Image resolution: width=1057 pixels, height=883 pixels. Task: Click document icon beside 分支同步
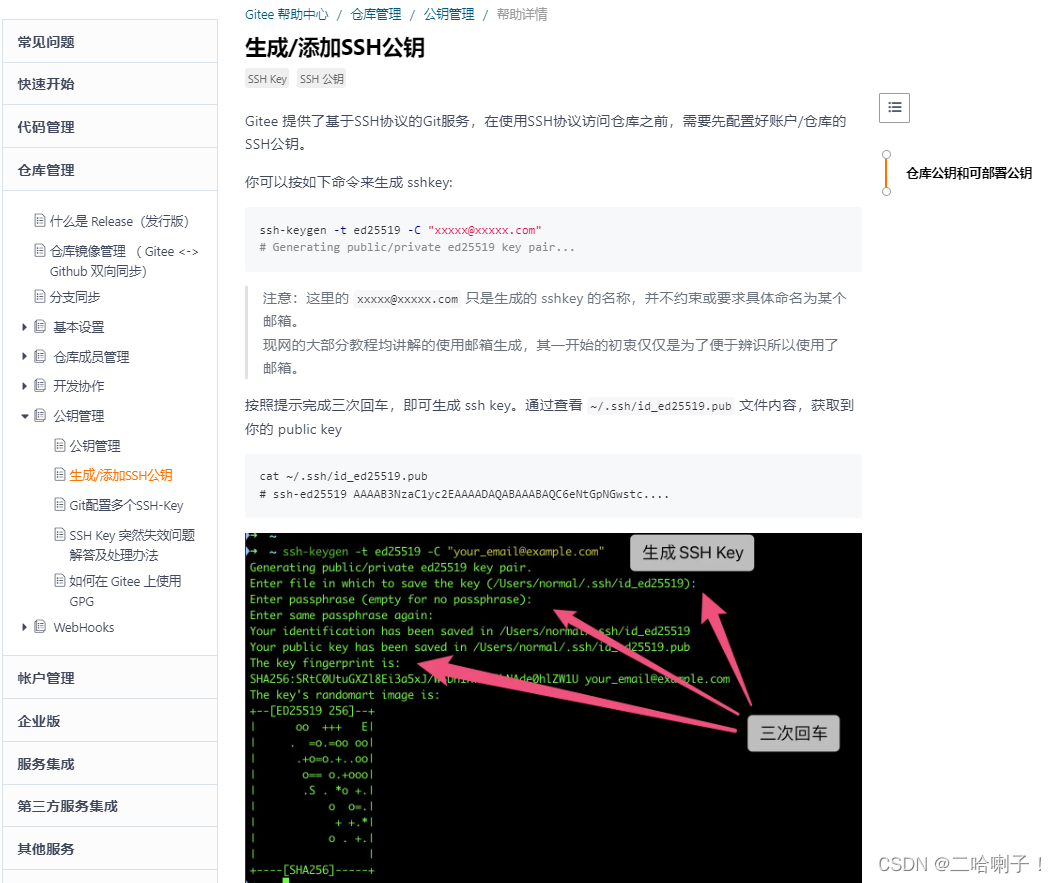point(40,296)
